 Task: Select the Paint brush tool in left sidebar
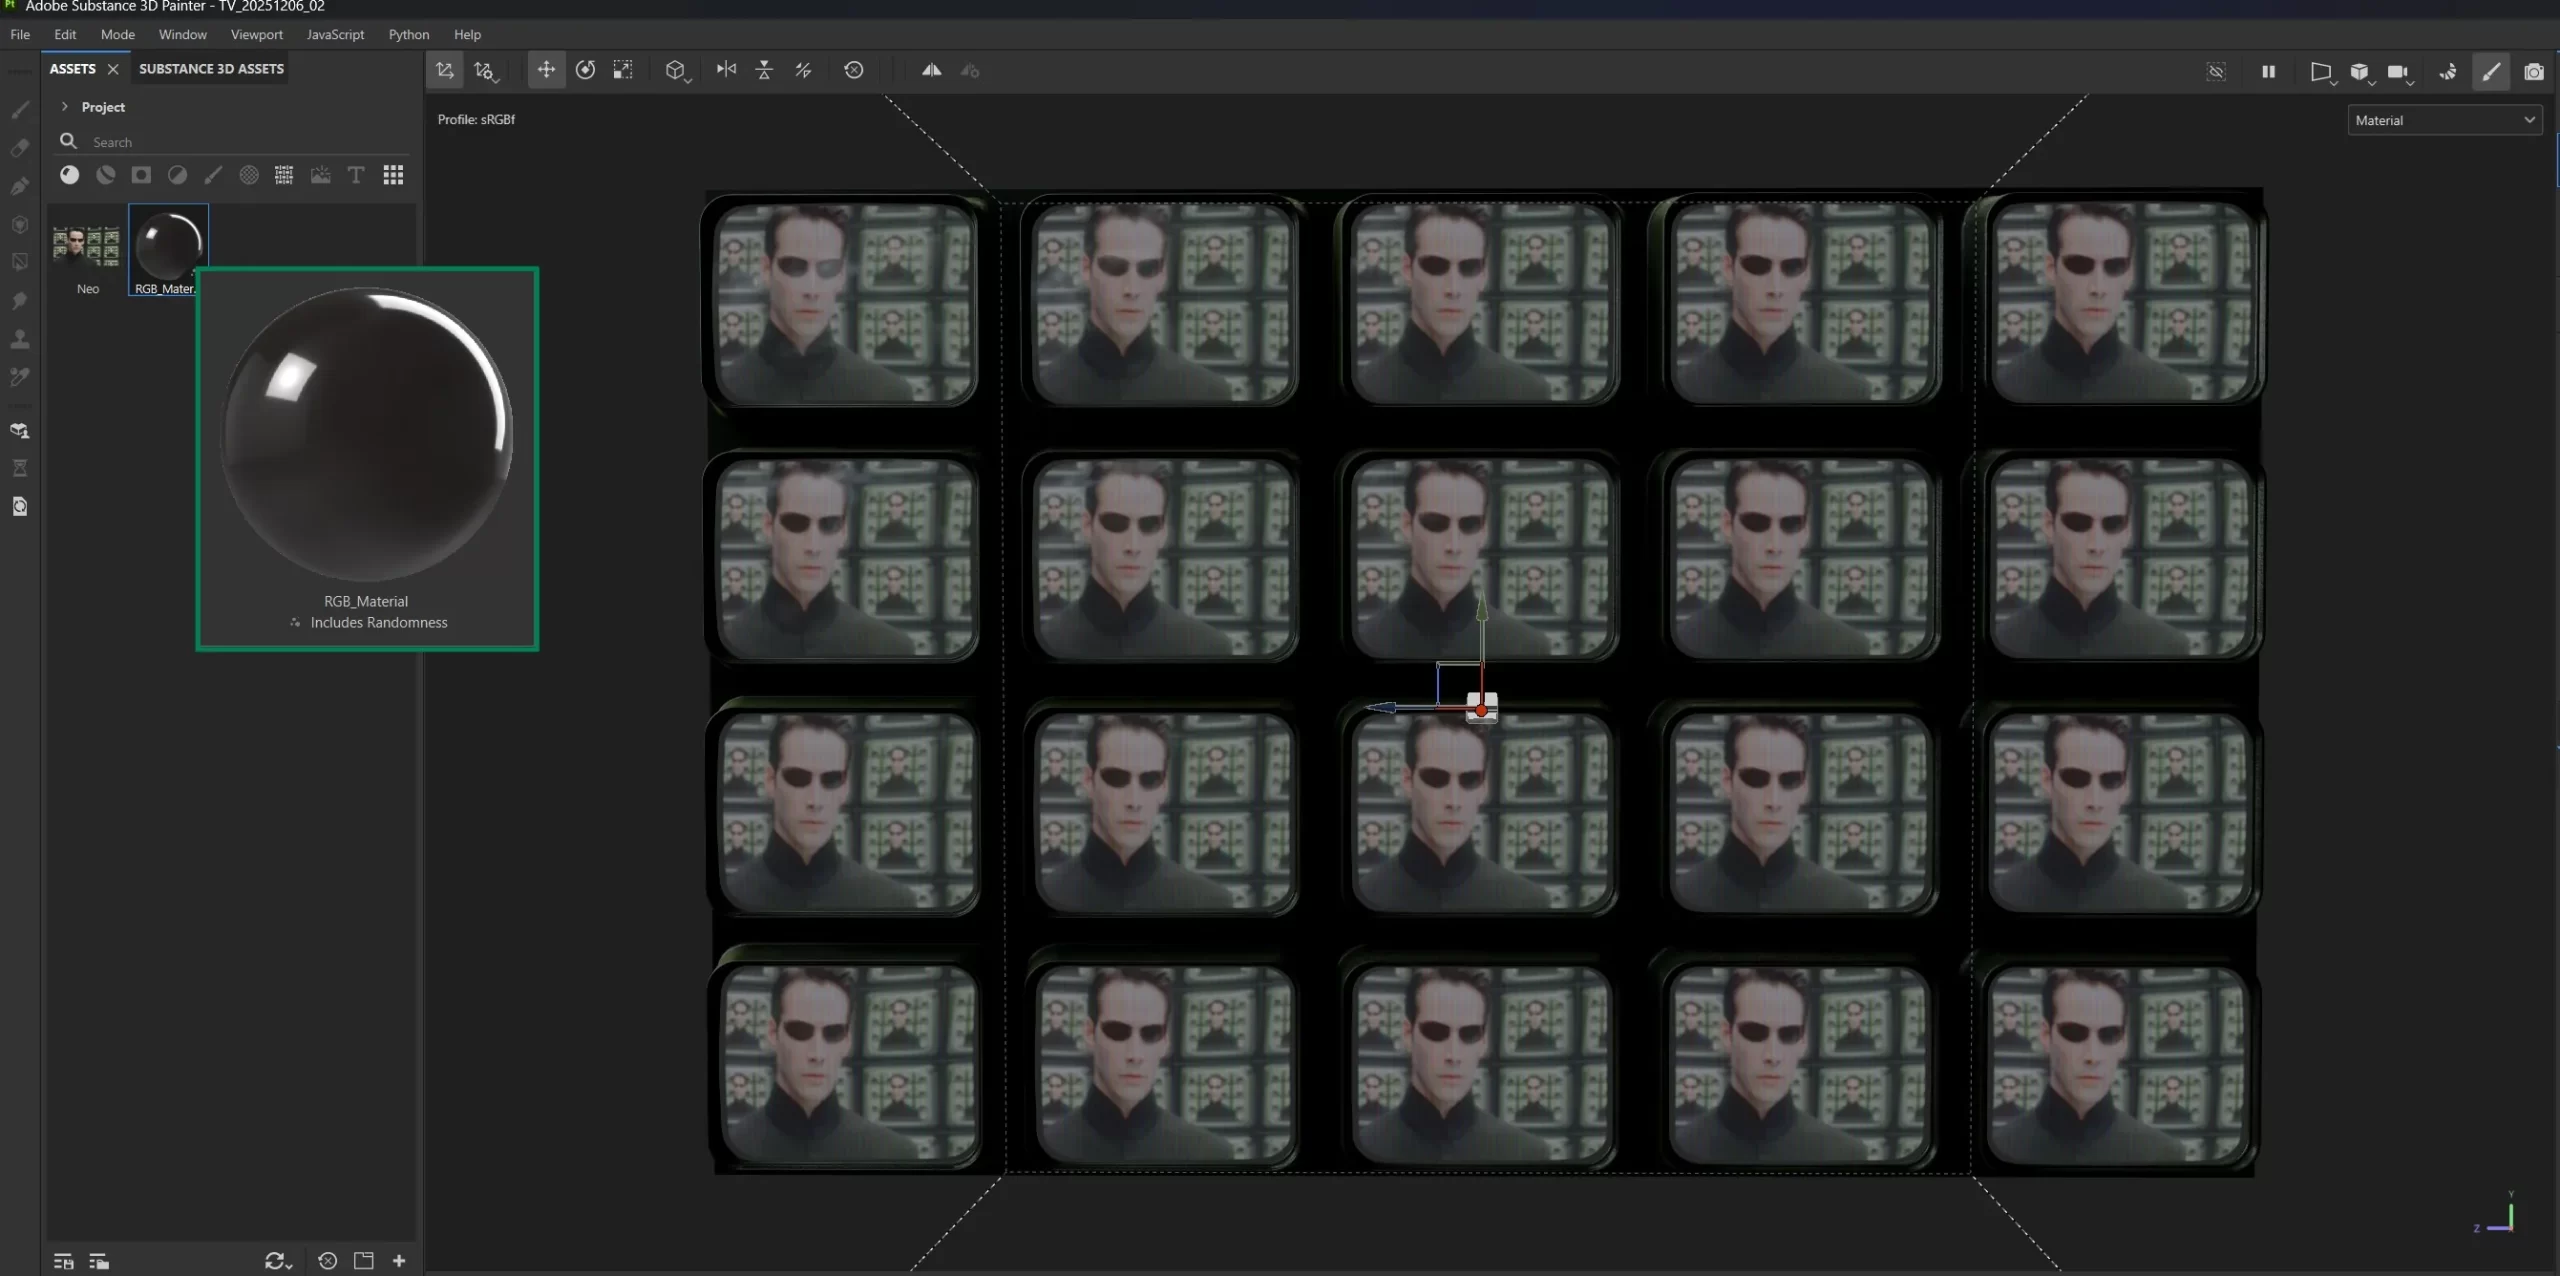click(20, 109)
